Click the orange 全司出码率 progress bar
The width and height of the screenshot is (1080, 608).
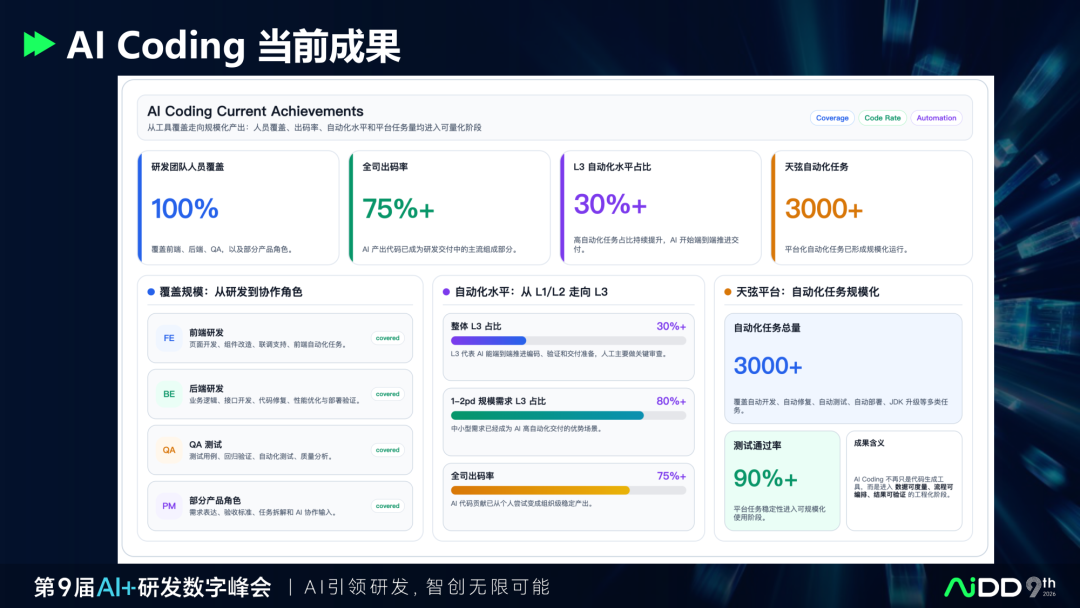click(x=568, y=490)
